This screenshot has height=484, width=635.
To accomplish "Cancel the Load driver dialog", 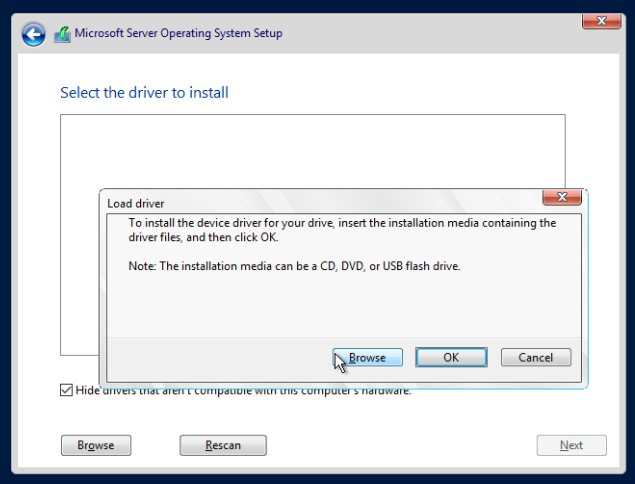I will pyautogui.click(x=535, y=357).
